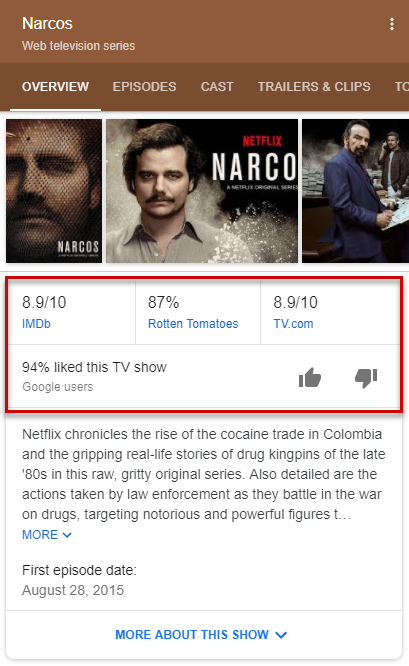Switch to the EPISODES tab
Viewport: 409px width, 666px height.
coord(144,87)
